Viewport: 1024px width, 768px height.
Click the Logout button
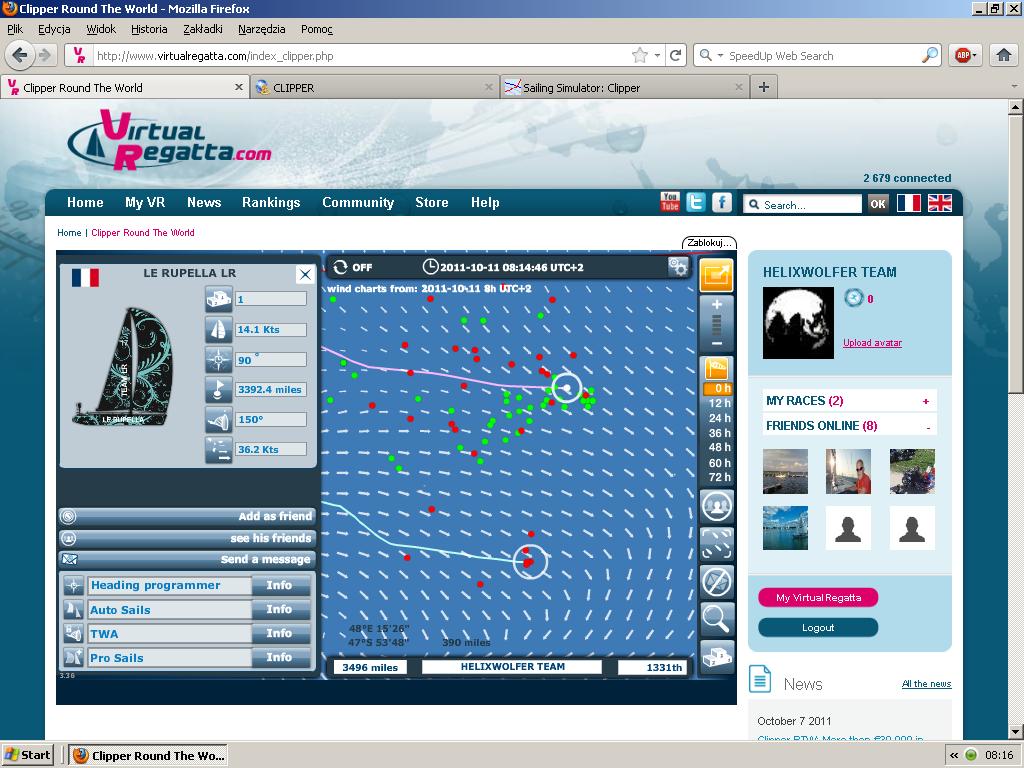tap(817, 628)
